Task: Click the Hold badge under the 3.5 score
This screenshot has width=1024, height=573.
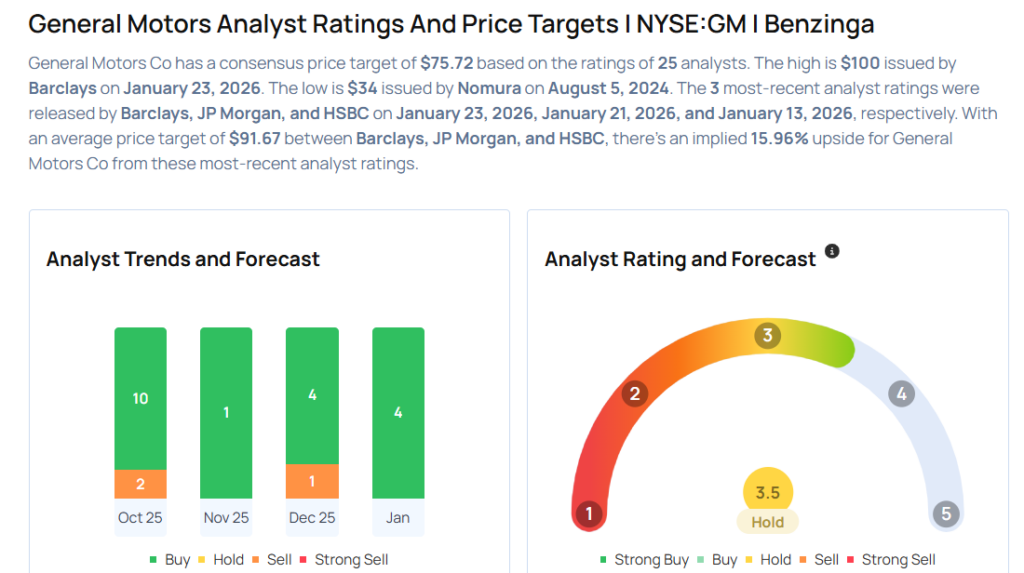Action: 768,522
